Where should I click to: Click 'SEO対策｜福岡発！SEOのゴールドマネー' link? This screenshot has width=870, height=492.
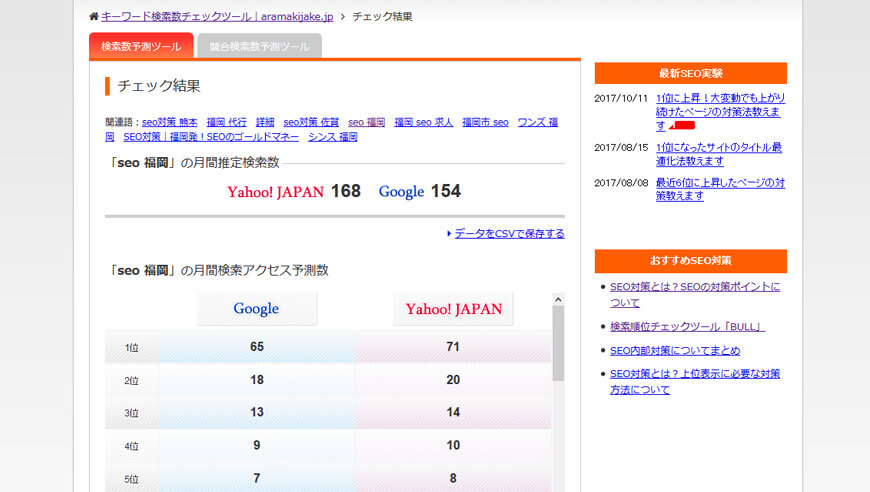pos(211,137)
